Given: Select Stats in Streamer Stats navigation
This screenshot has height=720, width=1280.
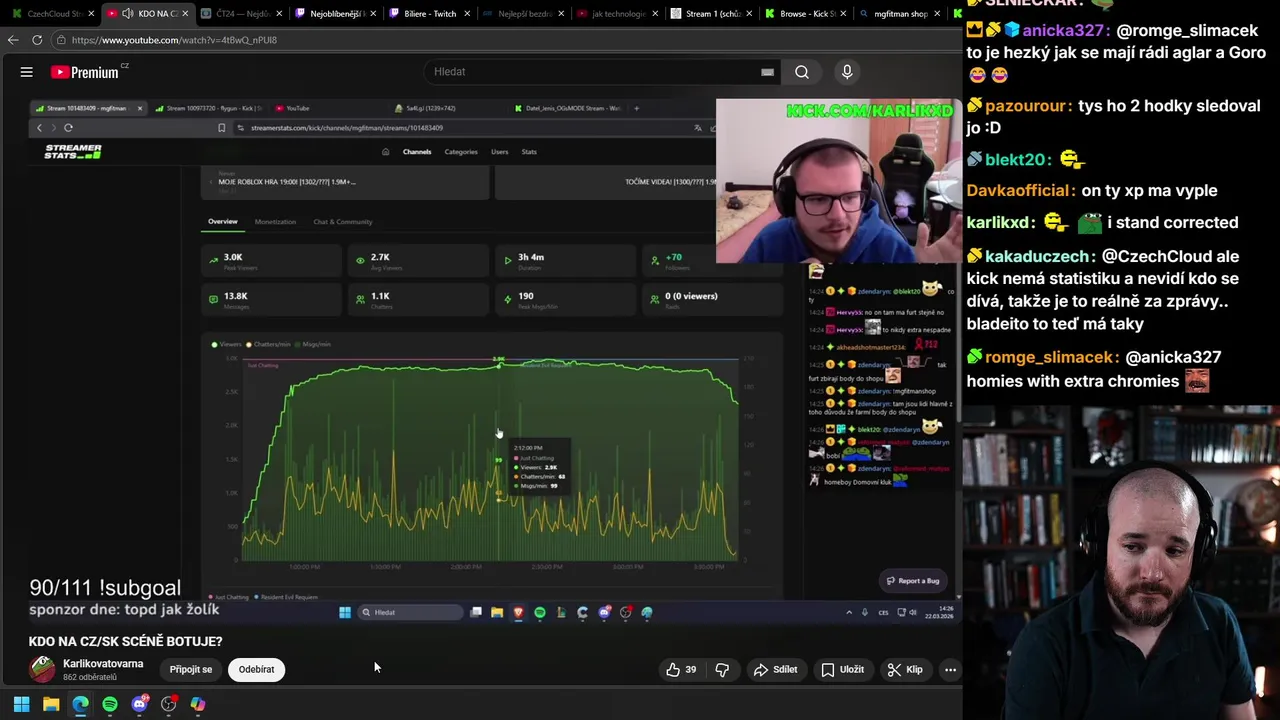Looking at the screenshot, I should pyautogui.click(x=529, y=152).
